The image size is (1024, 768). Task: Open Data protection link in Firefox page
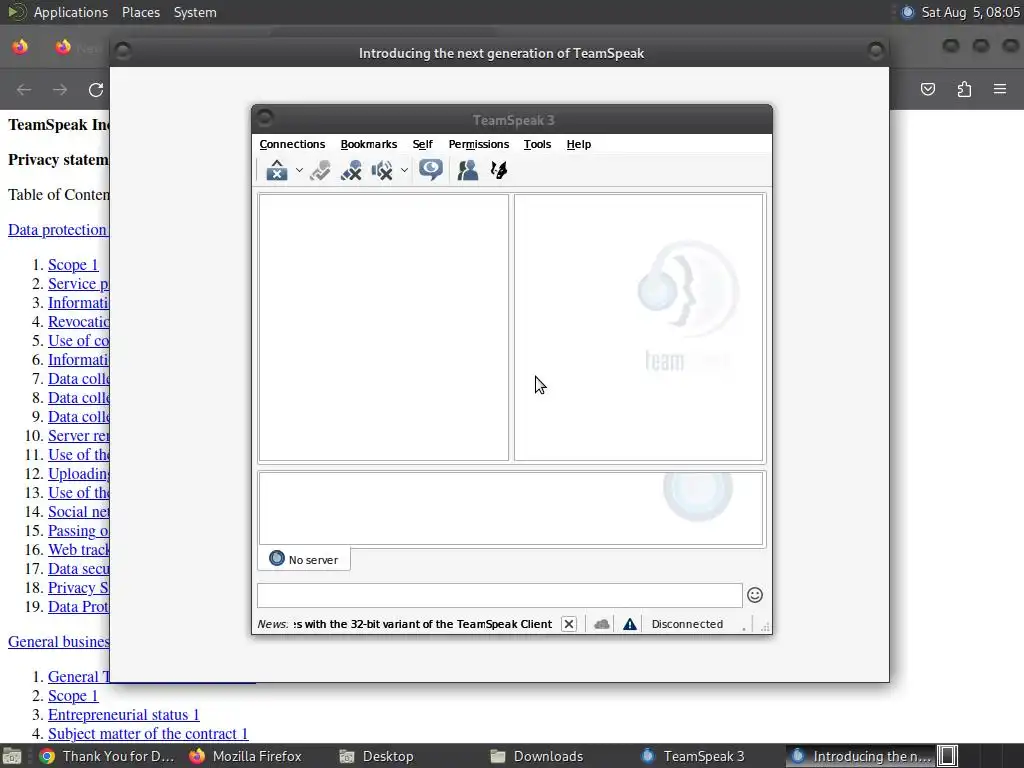[x=57, y=230]
